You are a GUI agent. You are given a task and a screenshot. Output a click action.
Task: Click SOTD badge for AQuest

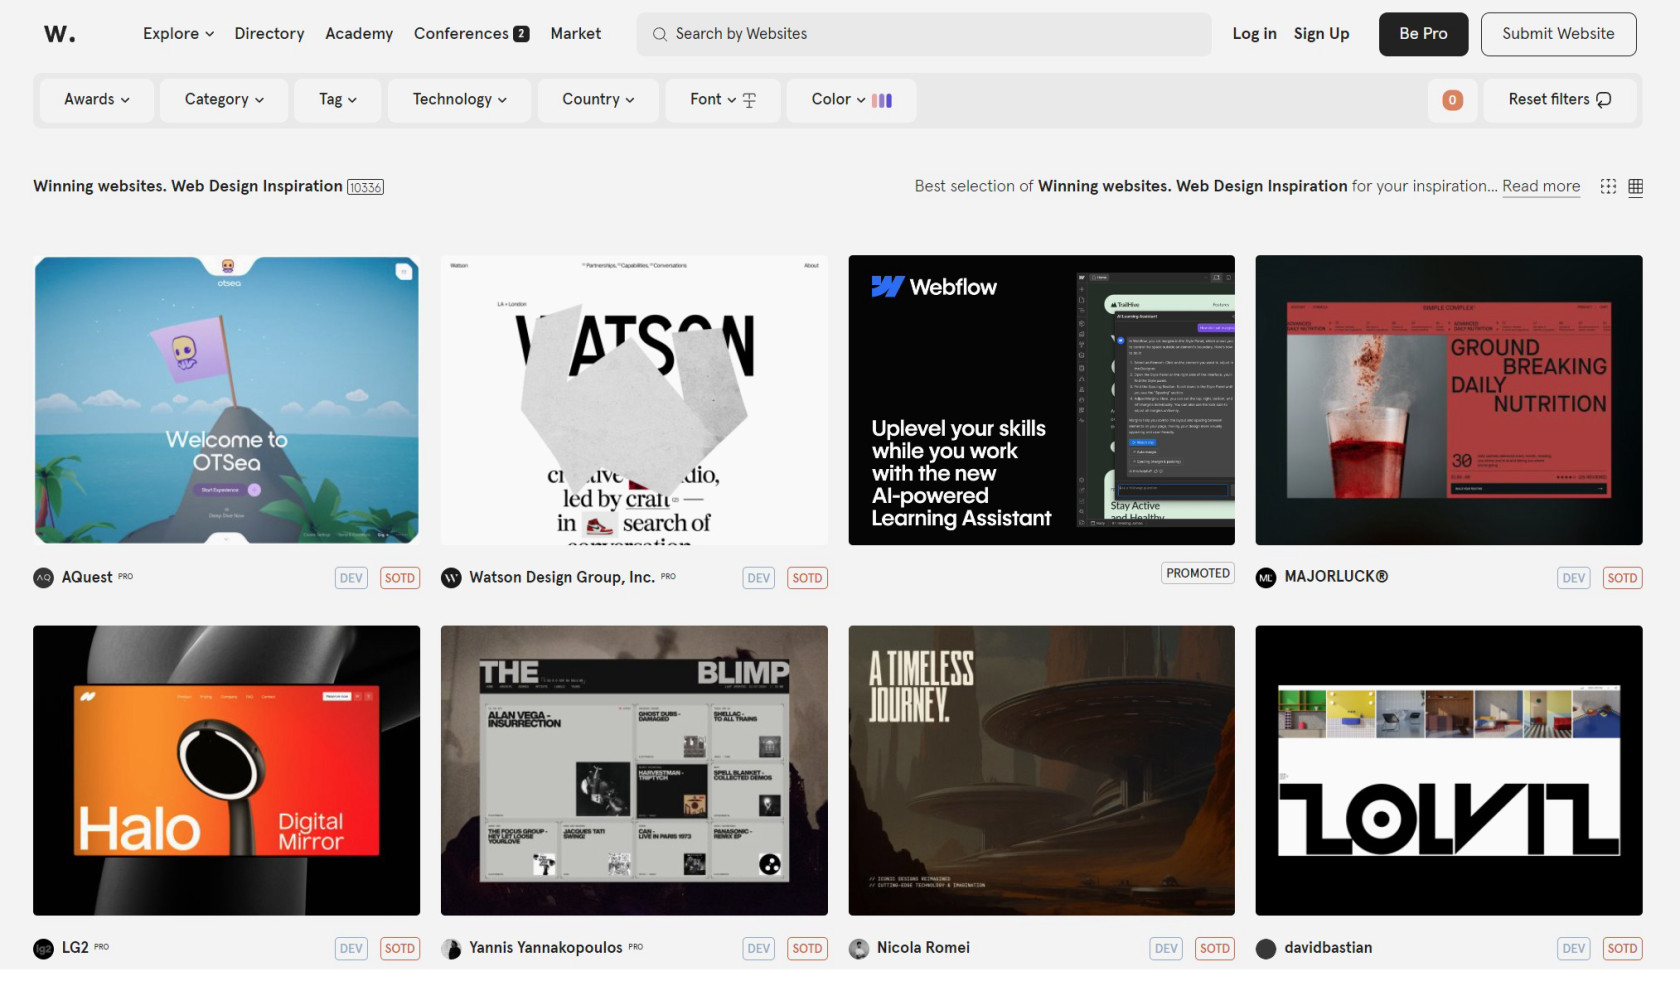pos(400,578)
